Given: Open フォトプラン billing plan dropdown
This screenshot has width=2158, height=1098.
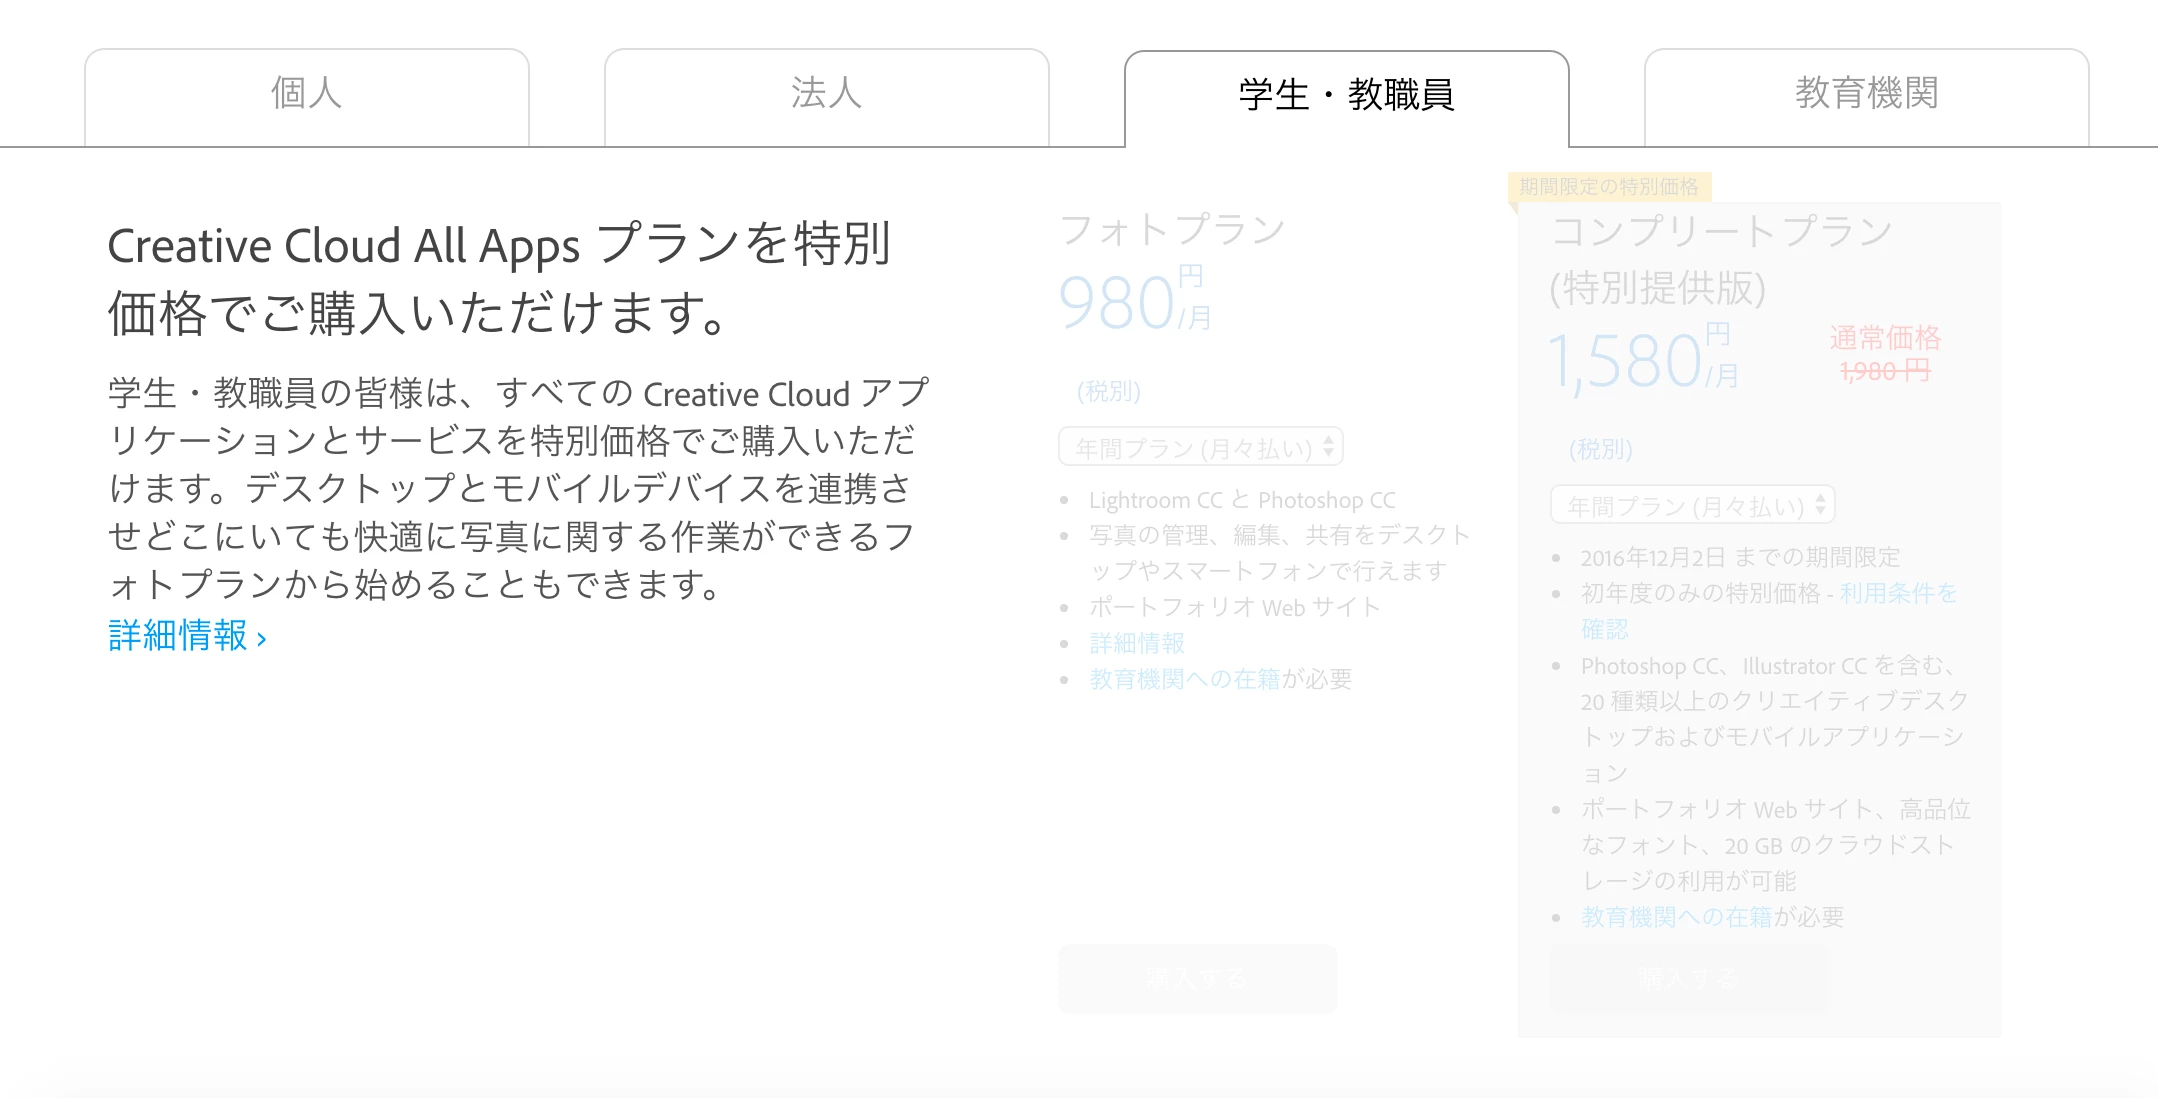Looking at the screenshot, I should 1192,447.
